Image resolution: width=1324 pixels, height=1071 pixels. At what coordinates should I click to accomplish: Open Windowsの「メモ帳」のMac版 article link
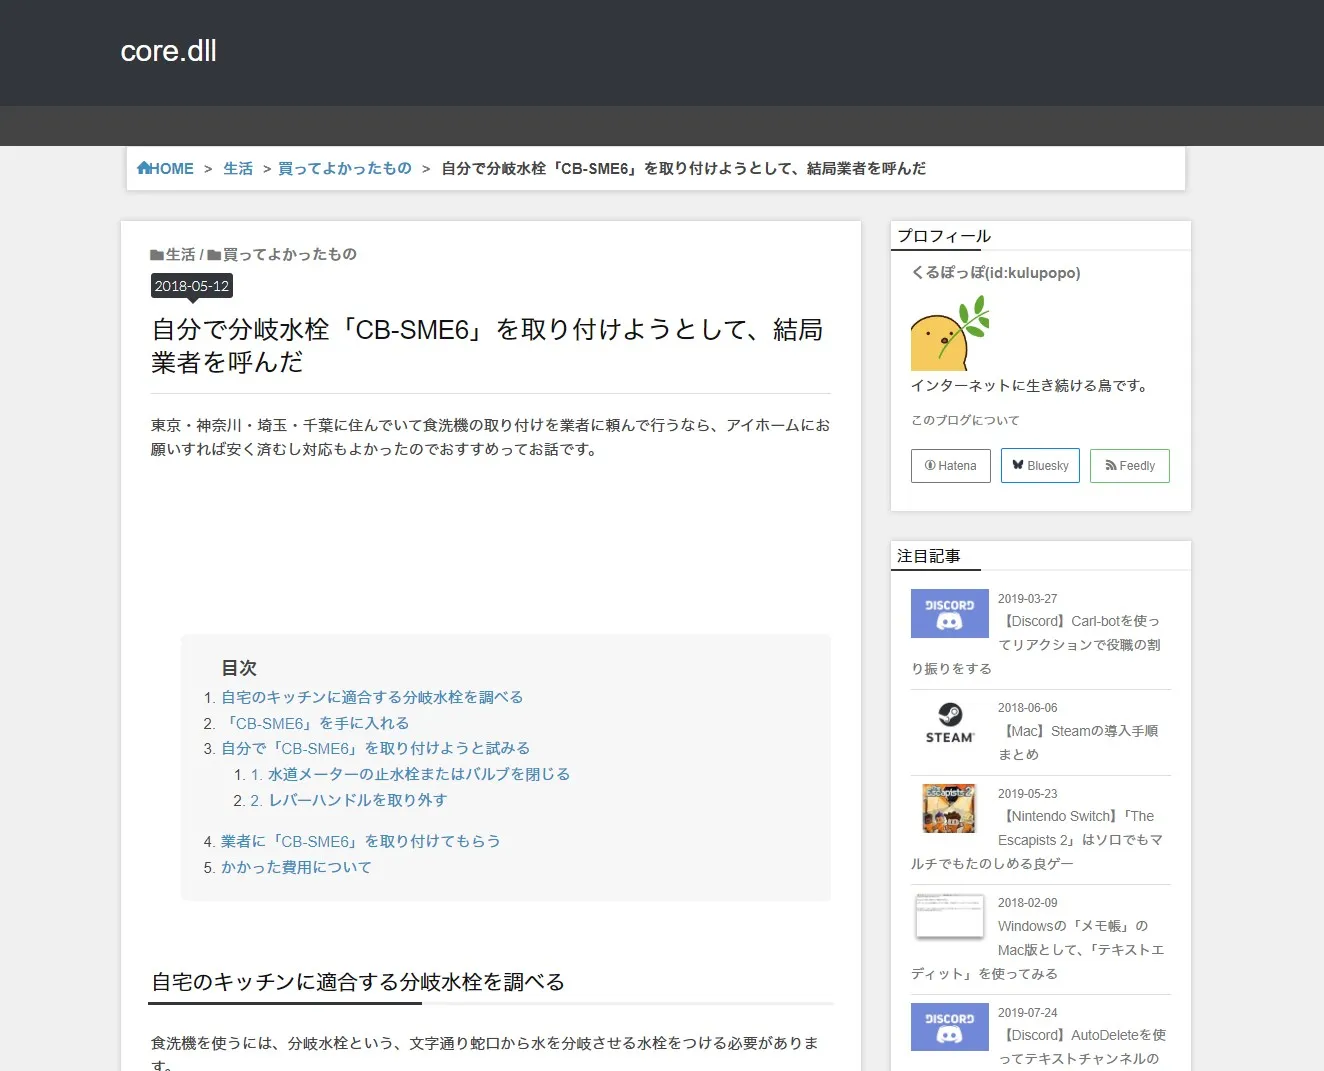click(1038, 950)
